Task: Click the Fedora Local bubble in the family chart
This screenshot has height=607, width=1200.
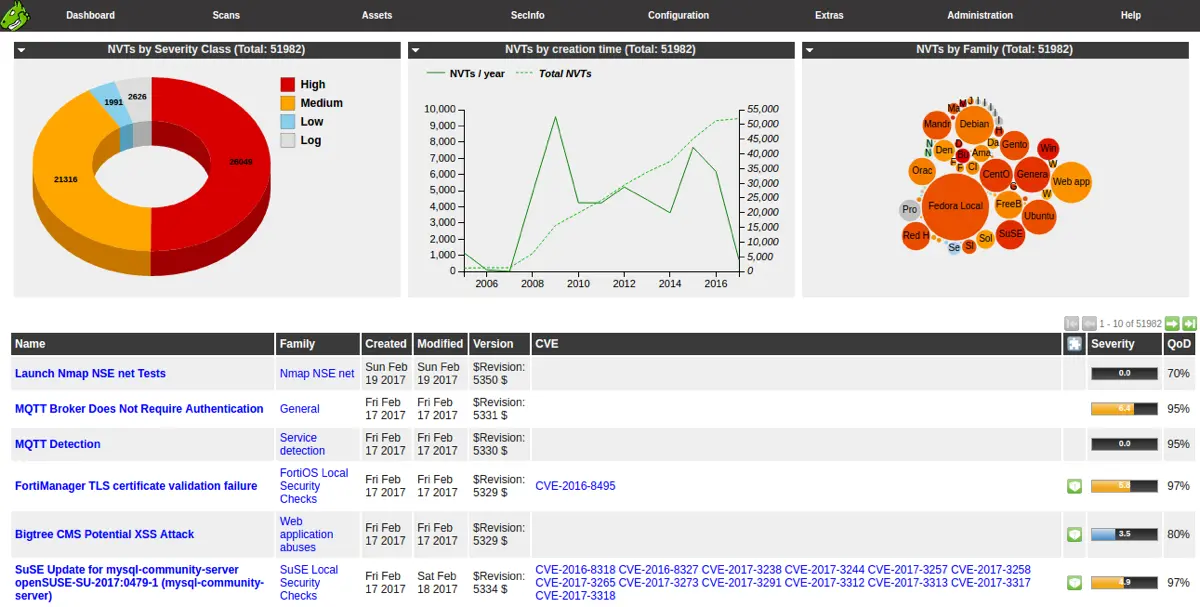Action: pos(956,206)
